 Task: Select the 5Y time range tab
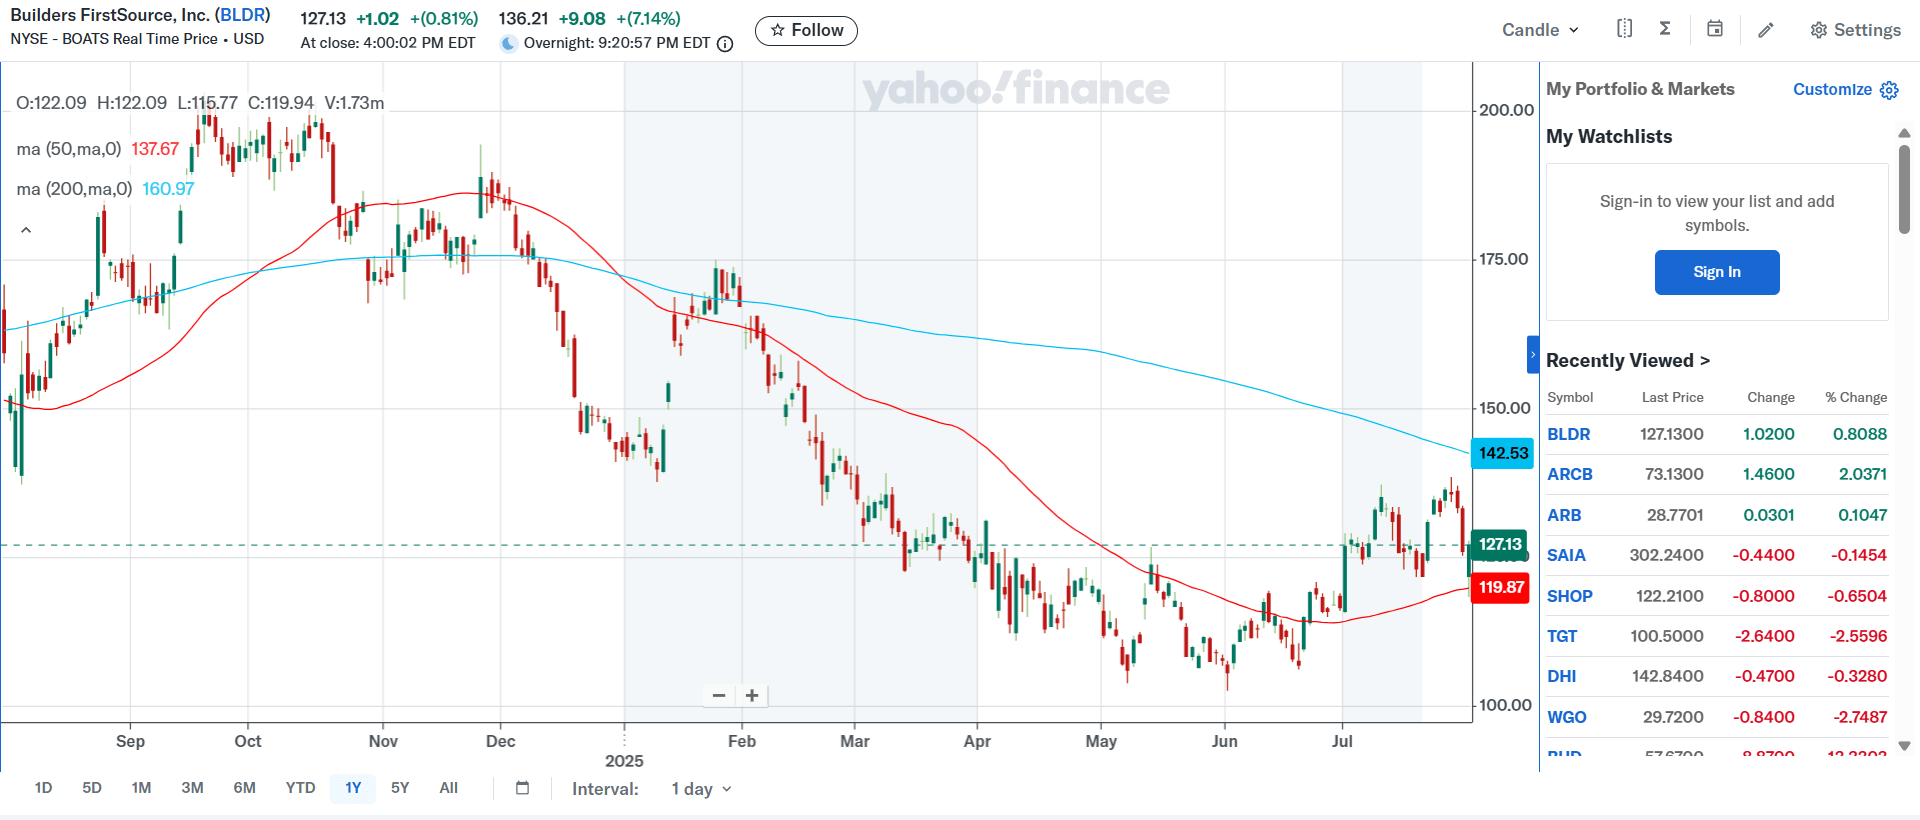click(400, 788)
